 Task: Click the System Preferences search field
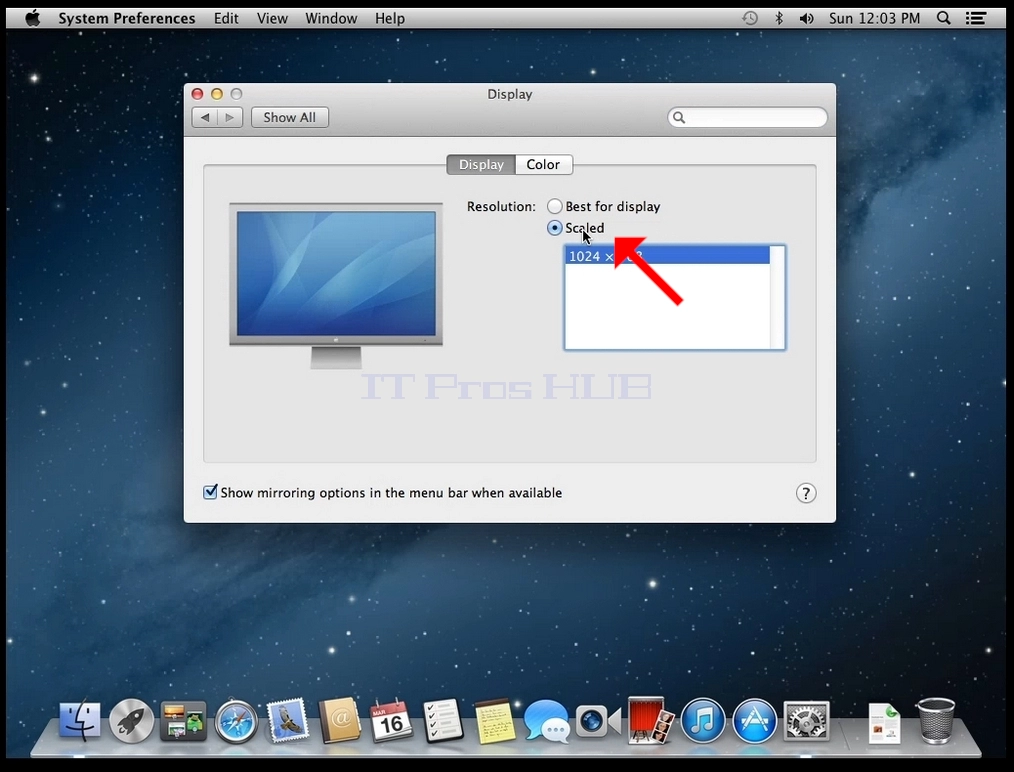pyautogui.click(x=748, y=117)
